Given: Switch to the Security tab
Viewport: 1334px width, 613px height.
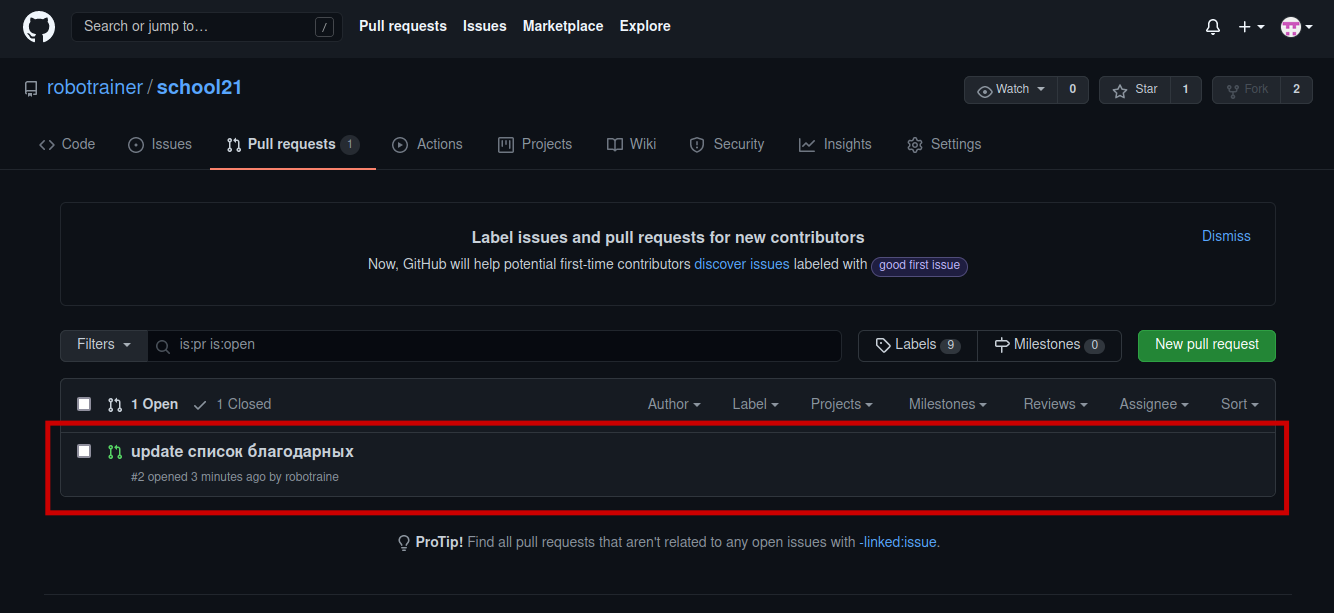Looking at the screenshot, I should [x=727, y=145].
